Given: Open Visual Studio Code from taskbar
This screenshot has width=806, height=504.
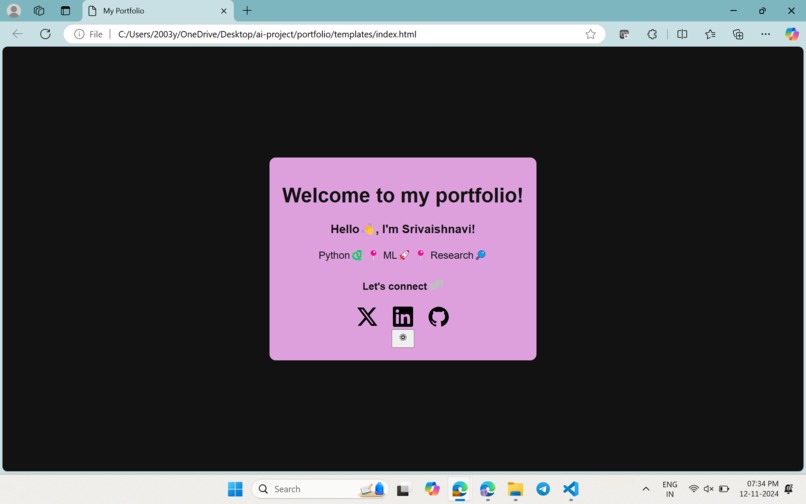Looking at the screenshot, I should click(571, 489).
